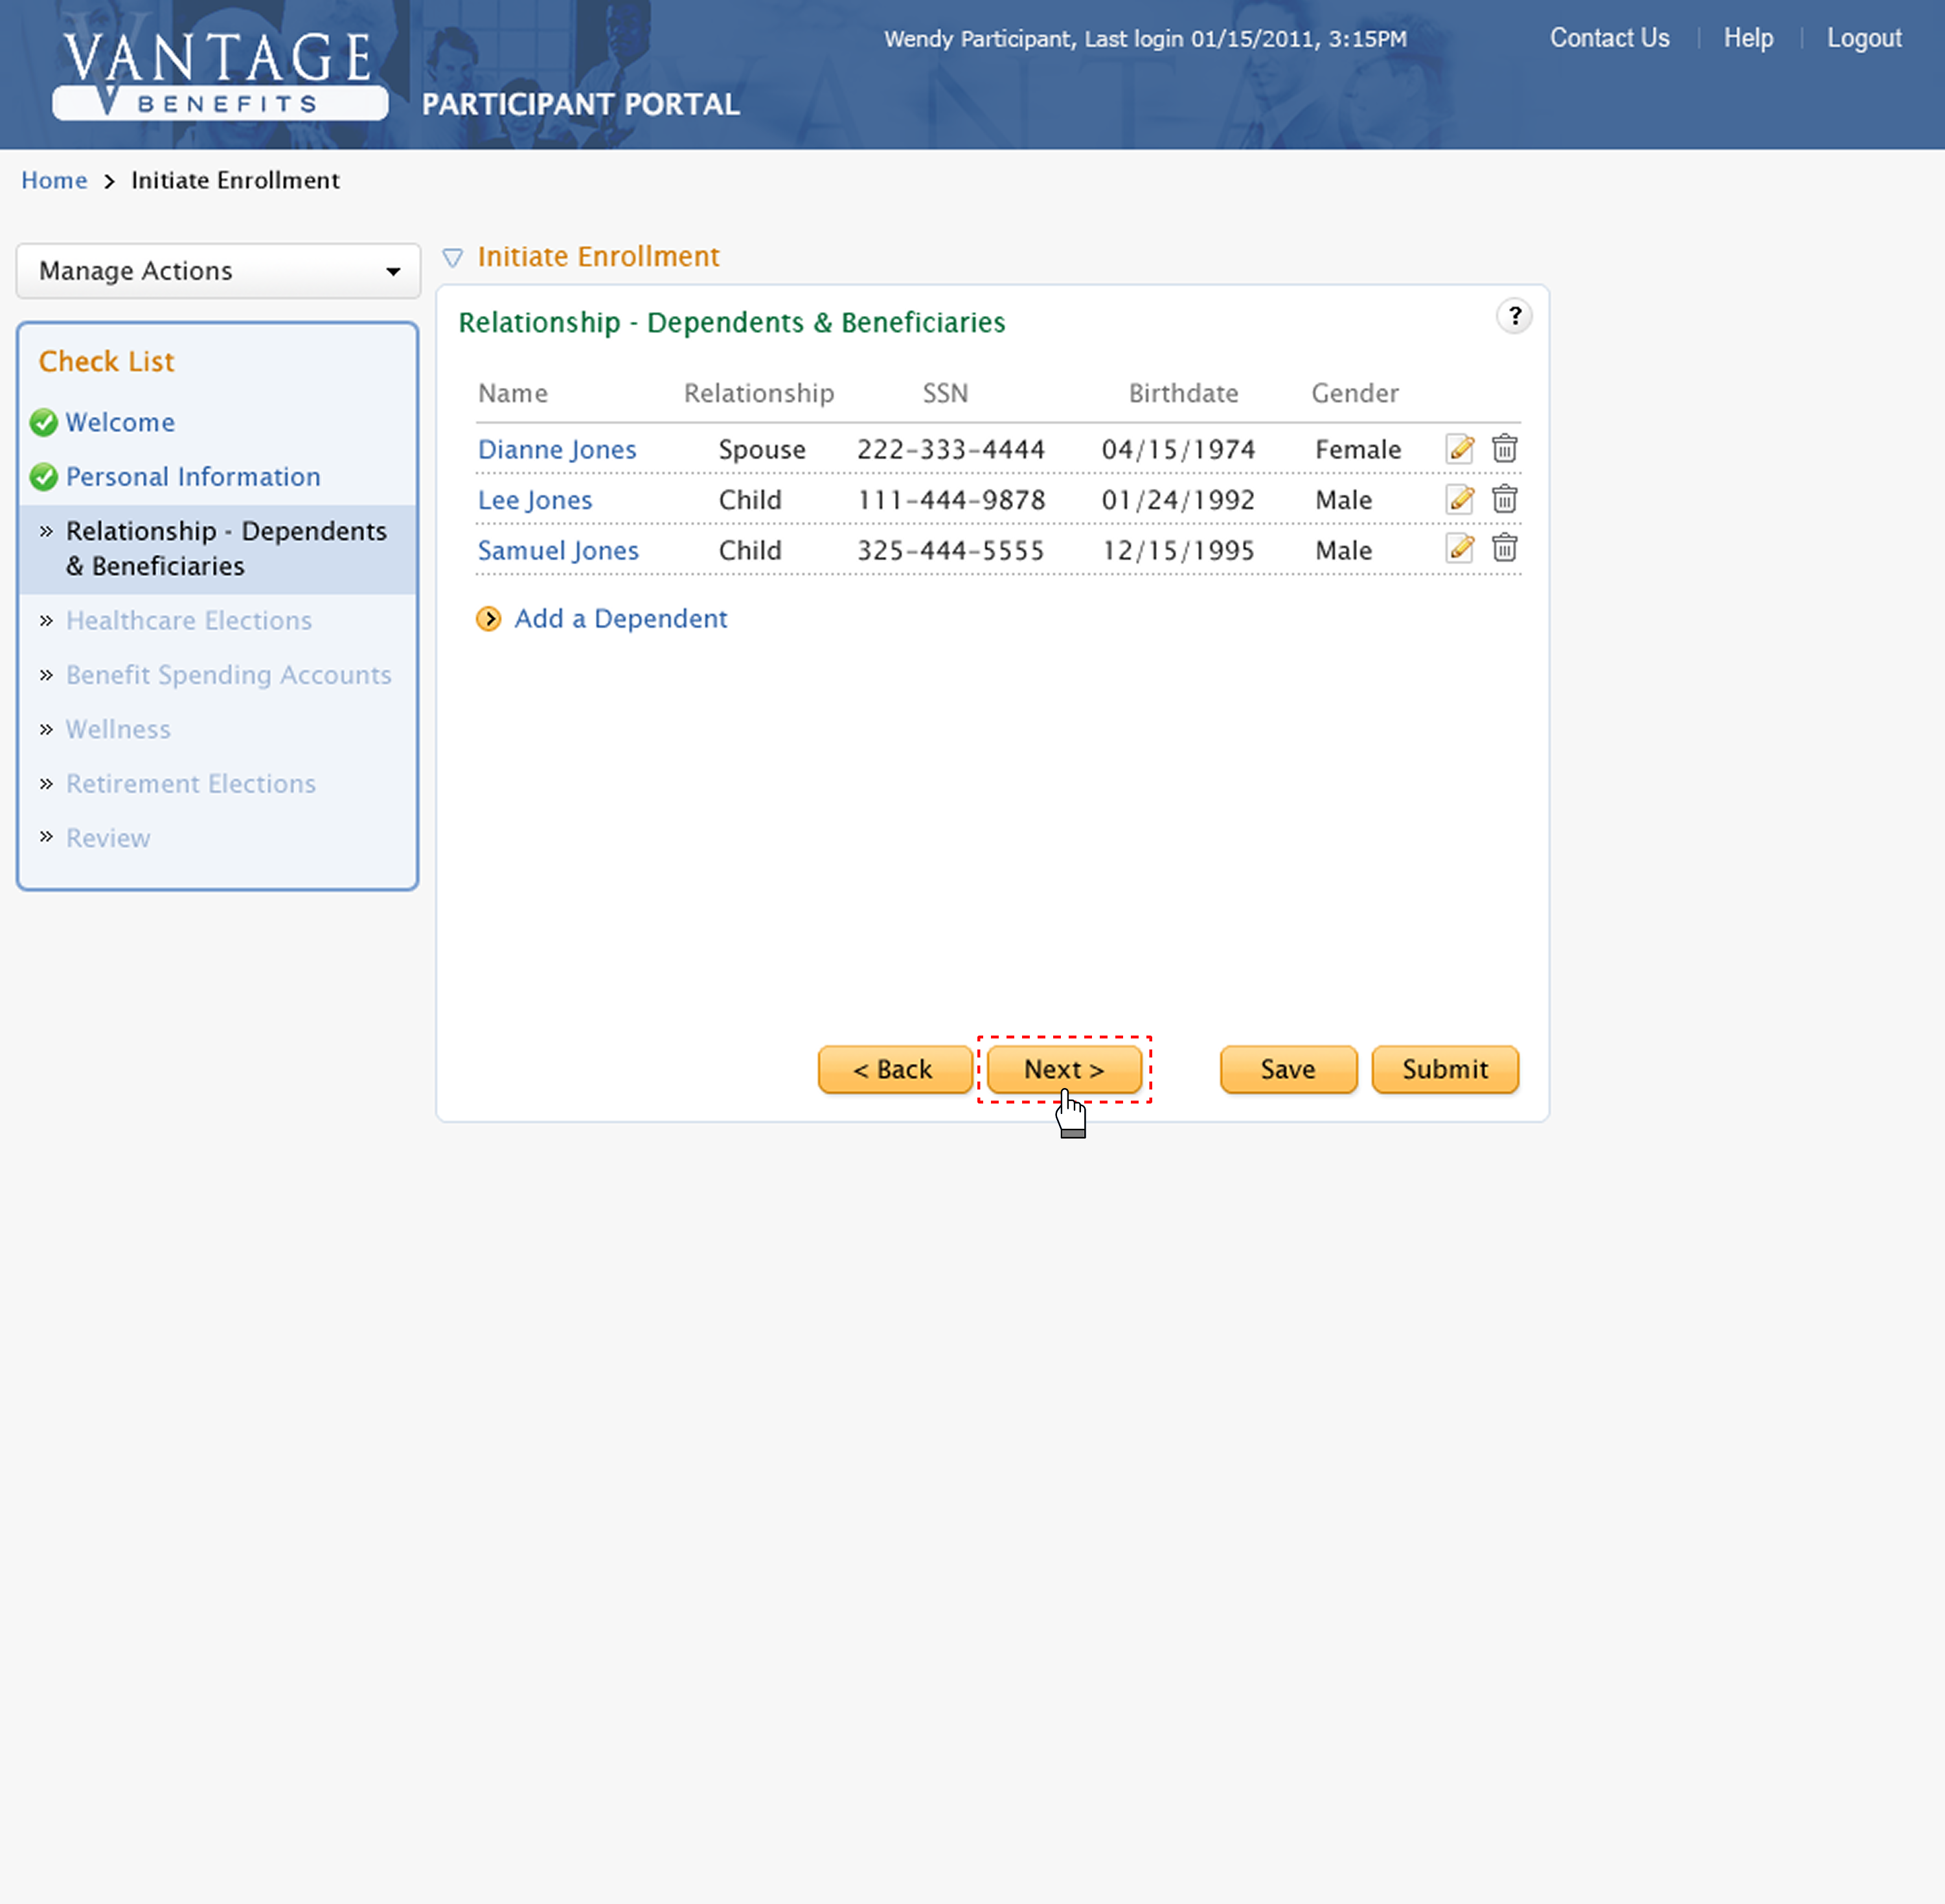Open the Manage Actions dropdown
1945x1904 pixels.
218,271
